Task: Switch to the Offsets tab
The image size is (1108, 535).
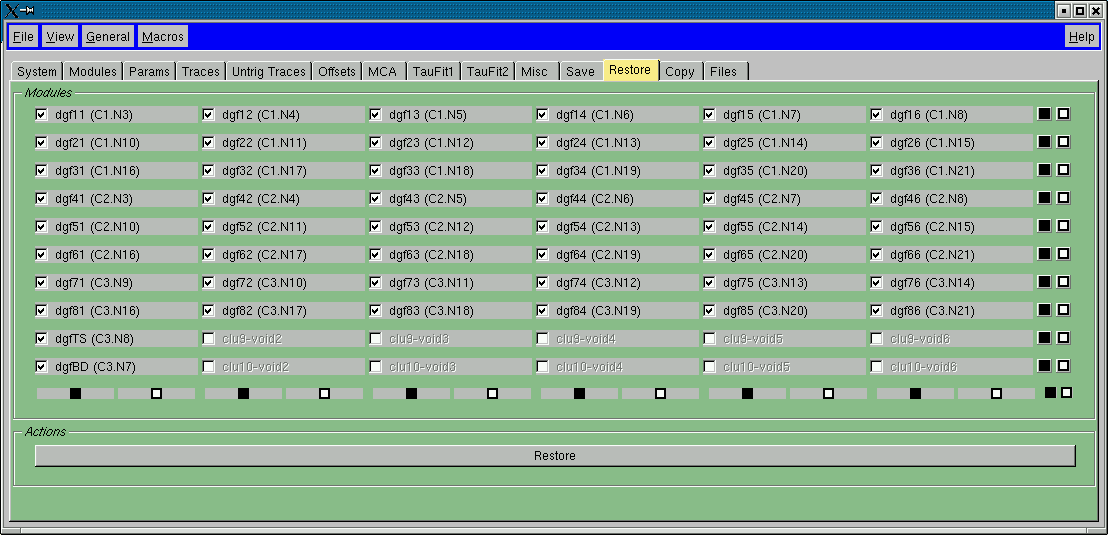Action: tap(337, 71)
